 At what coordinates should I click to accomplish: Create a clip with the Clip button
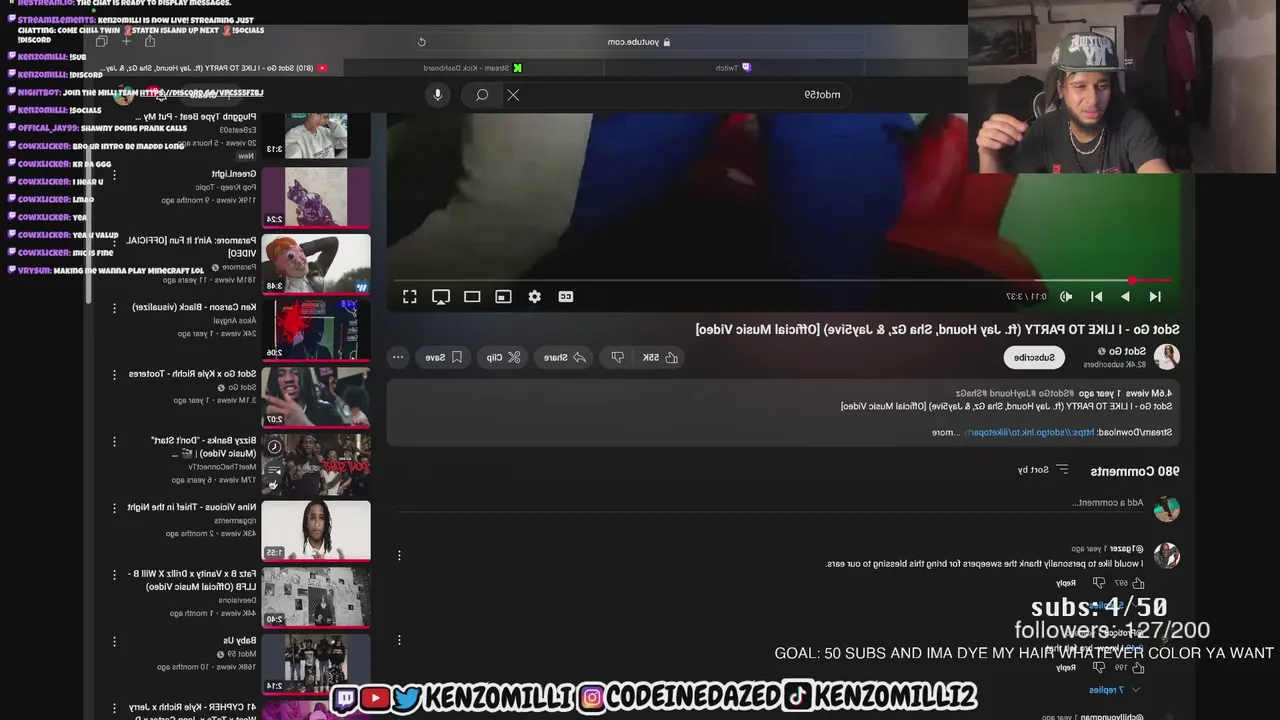click(504, 357)
